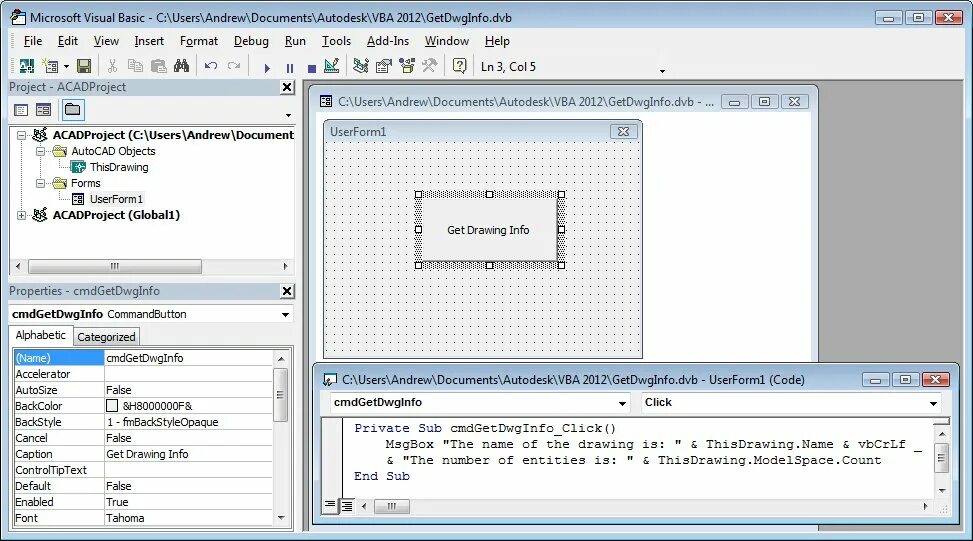Click the Undo arrow icon

pos(211,66)
